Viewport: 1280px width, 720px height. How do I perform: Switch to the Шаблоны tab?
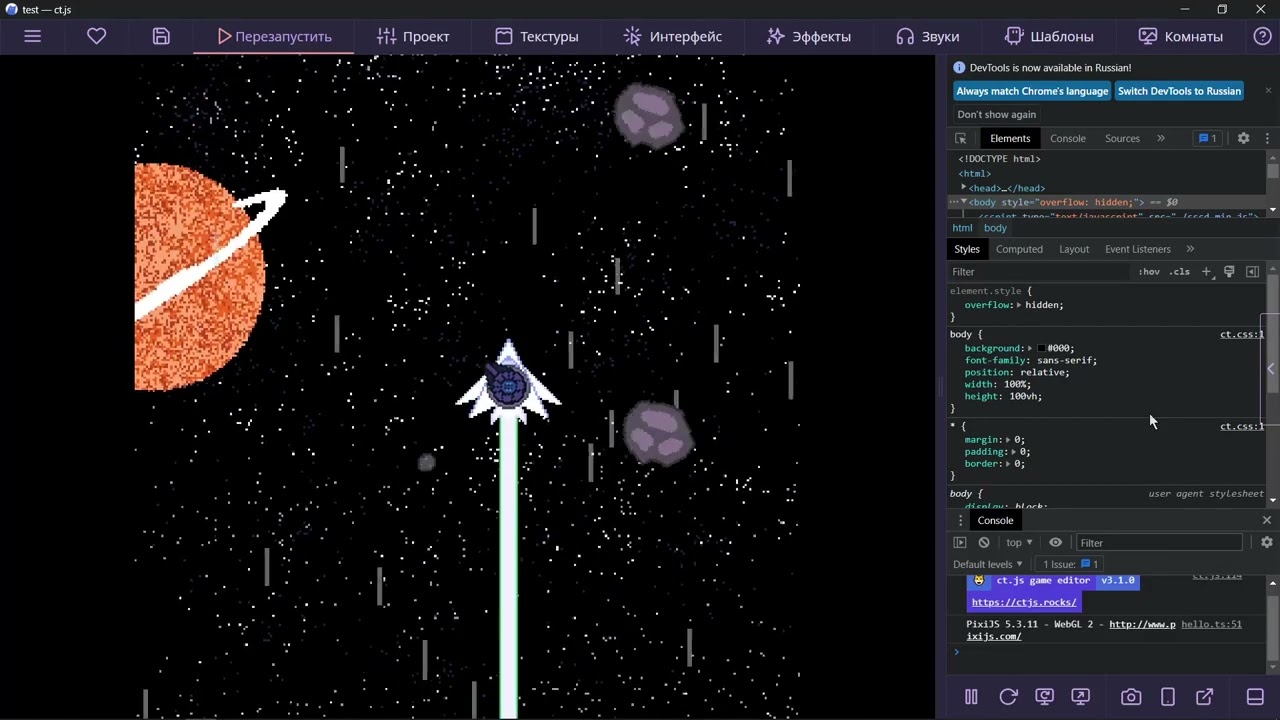click(1049, 36)
